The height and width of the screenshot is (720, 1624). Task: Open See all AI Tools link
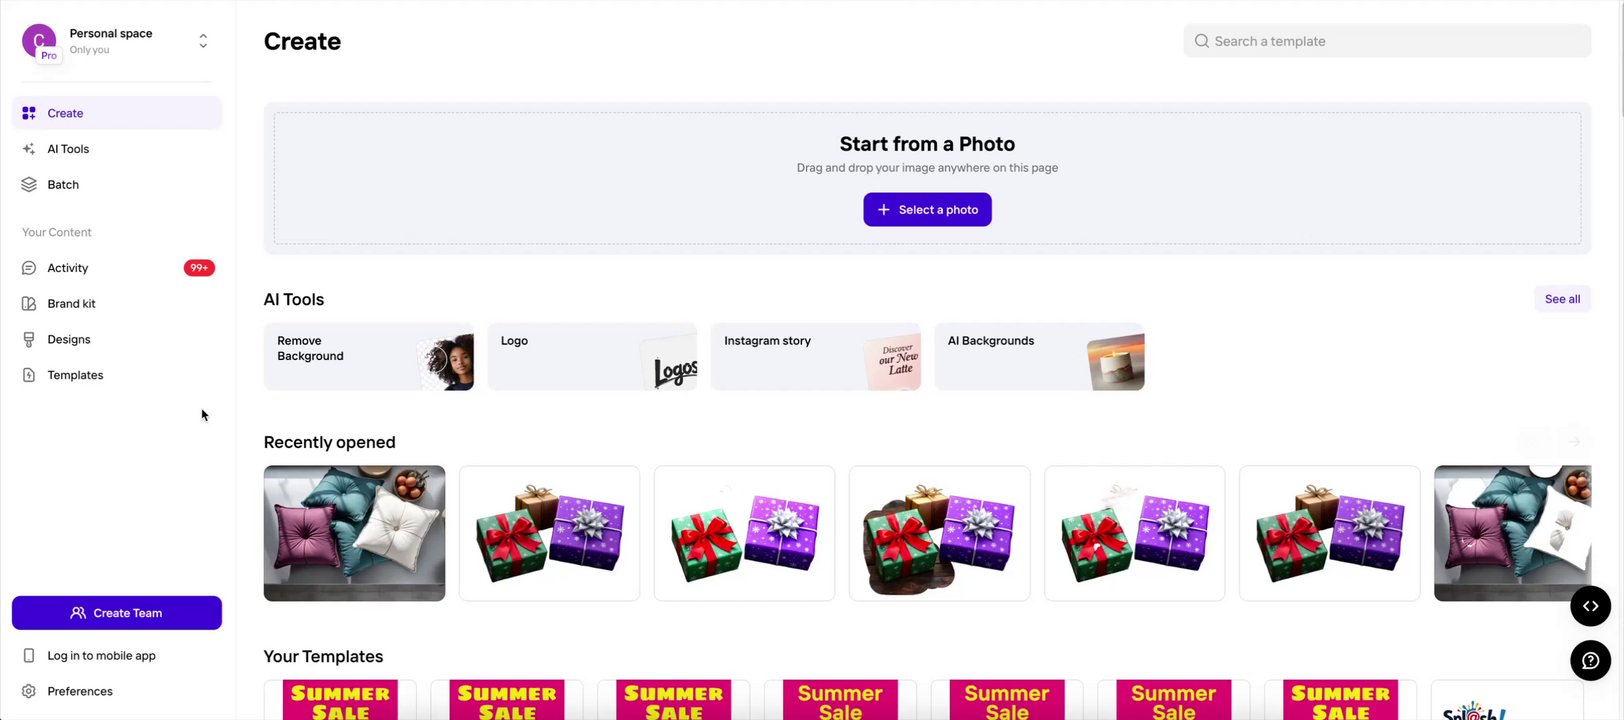(x=1562, y=299)
